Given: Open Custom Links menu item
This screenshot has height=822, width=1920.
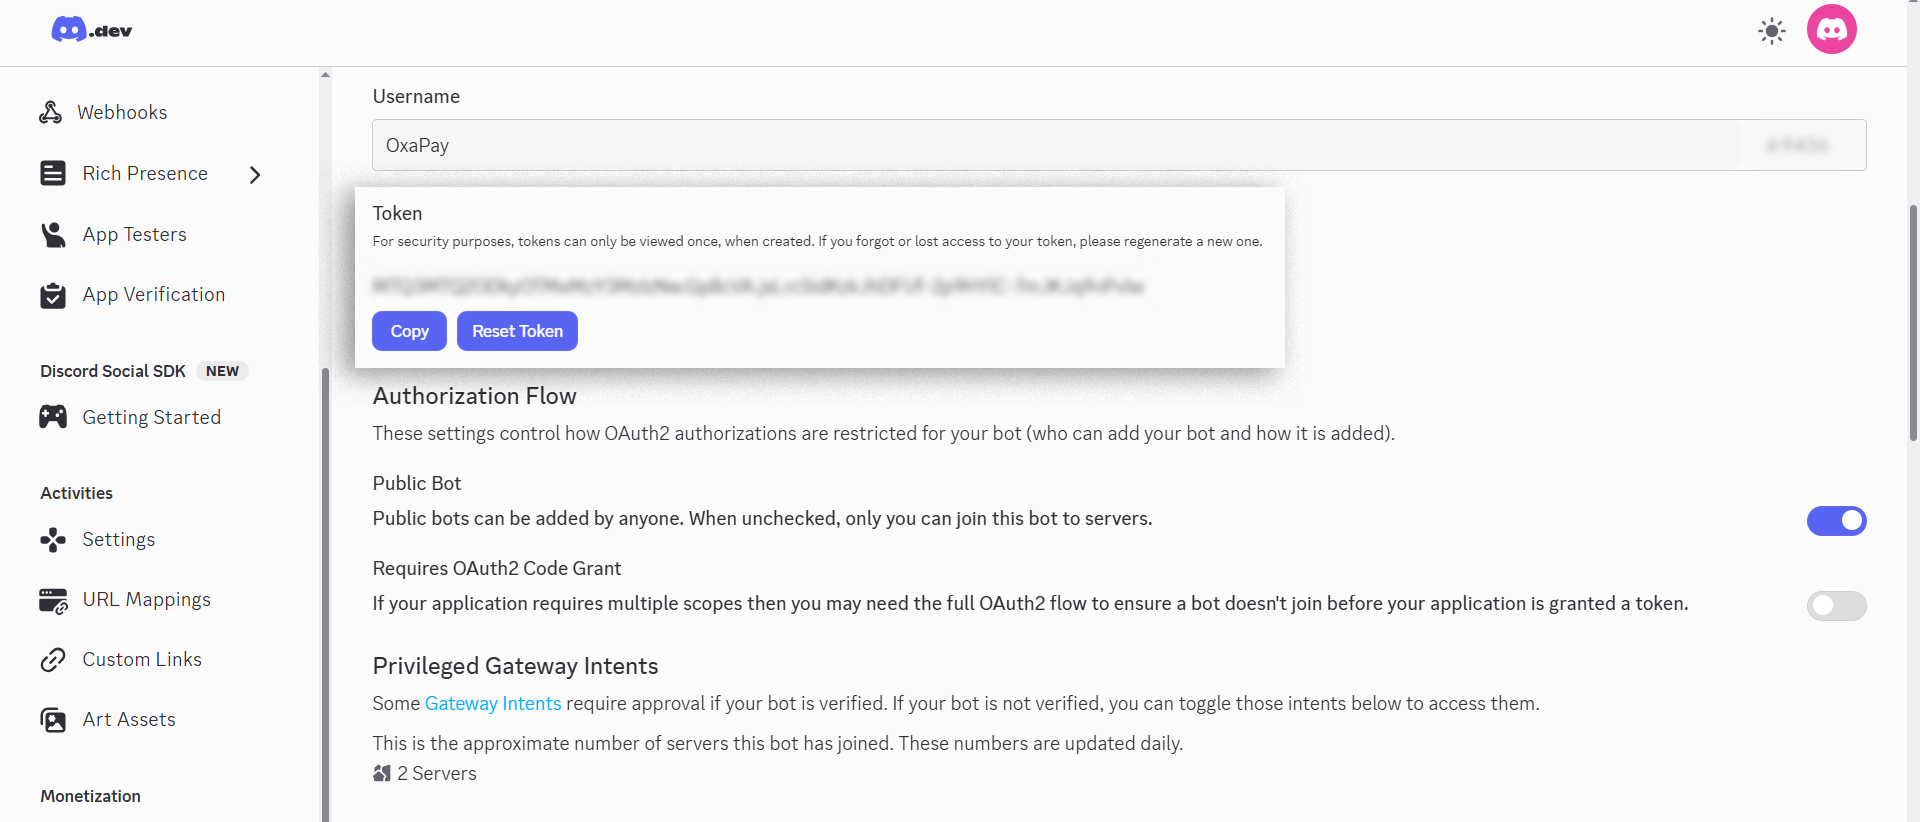Looking at the screenshot, I should click(x=142, y=660).
